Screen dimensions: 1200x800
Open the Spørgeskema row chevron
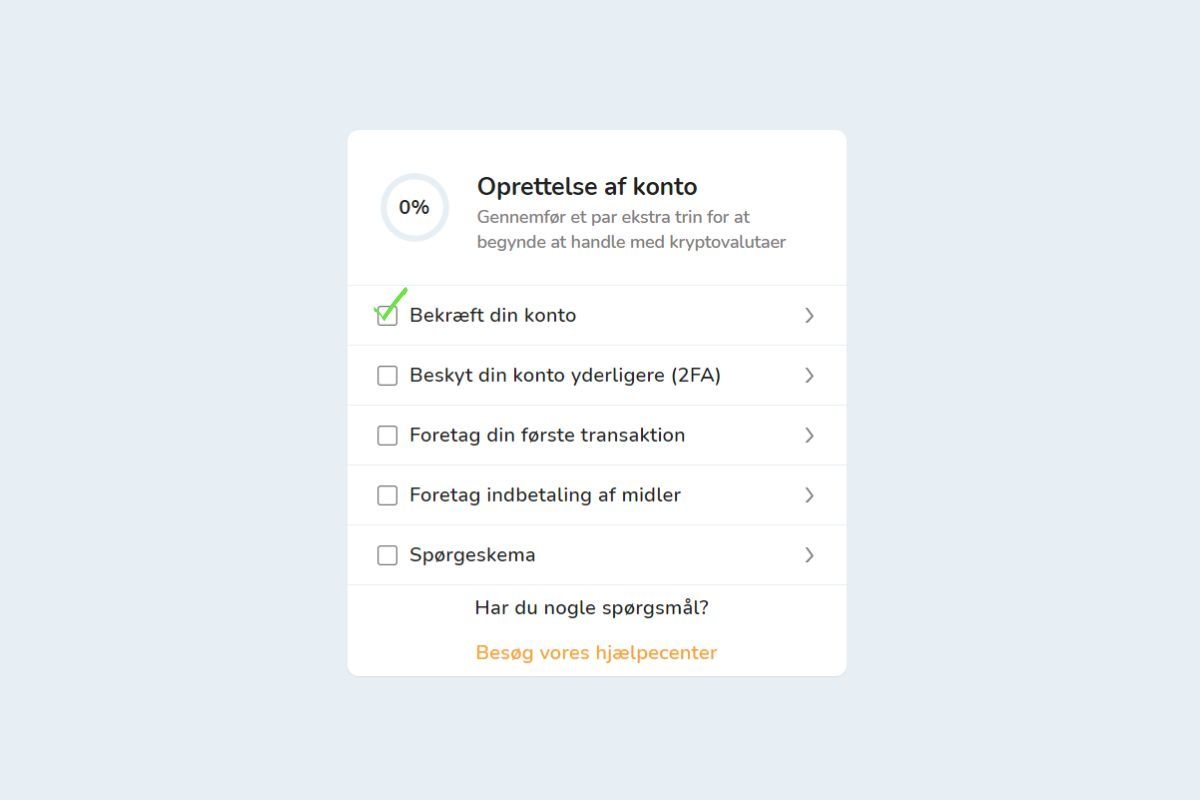coord(810,556)
